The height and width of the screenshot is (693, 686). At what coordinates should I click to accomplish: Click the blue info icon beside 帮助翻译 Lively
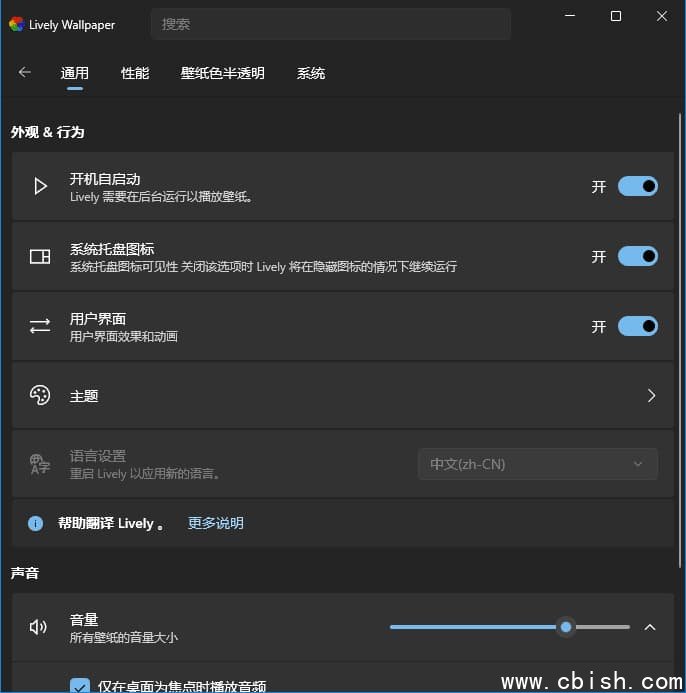click(35, 523)
